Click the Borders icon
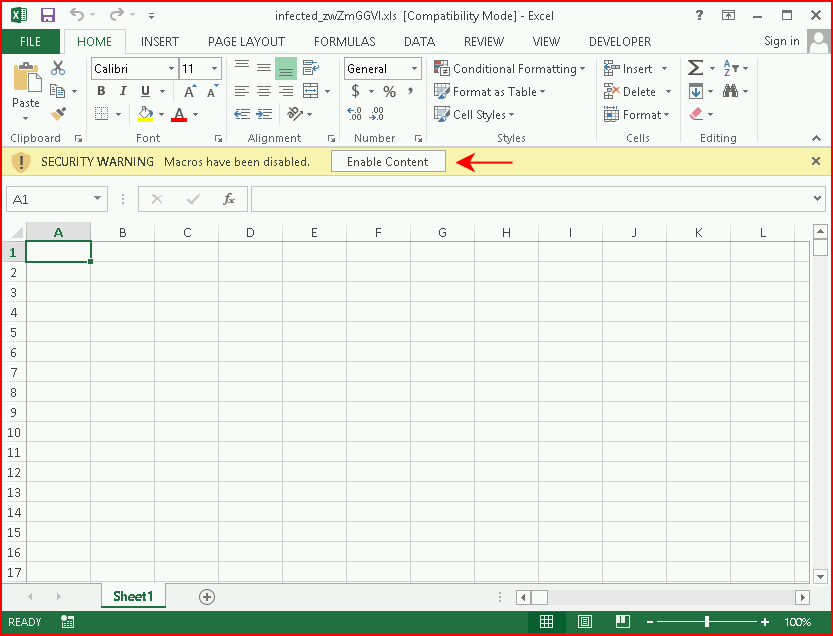The height and width of the screenshot is (636, 833). (x=101, y=114)
